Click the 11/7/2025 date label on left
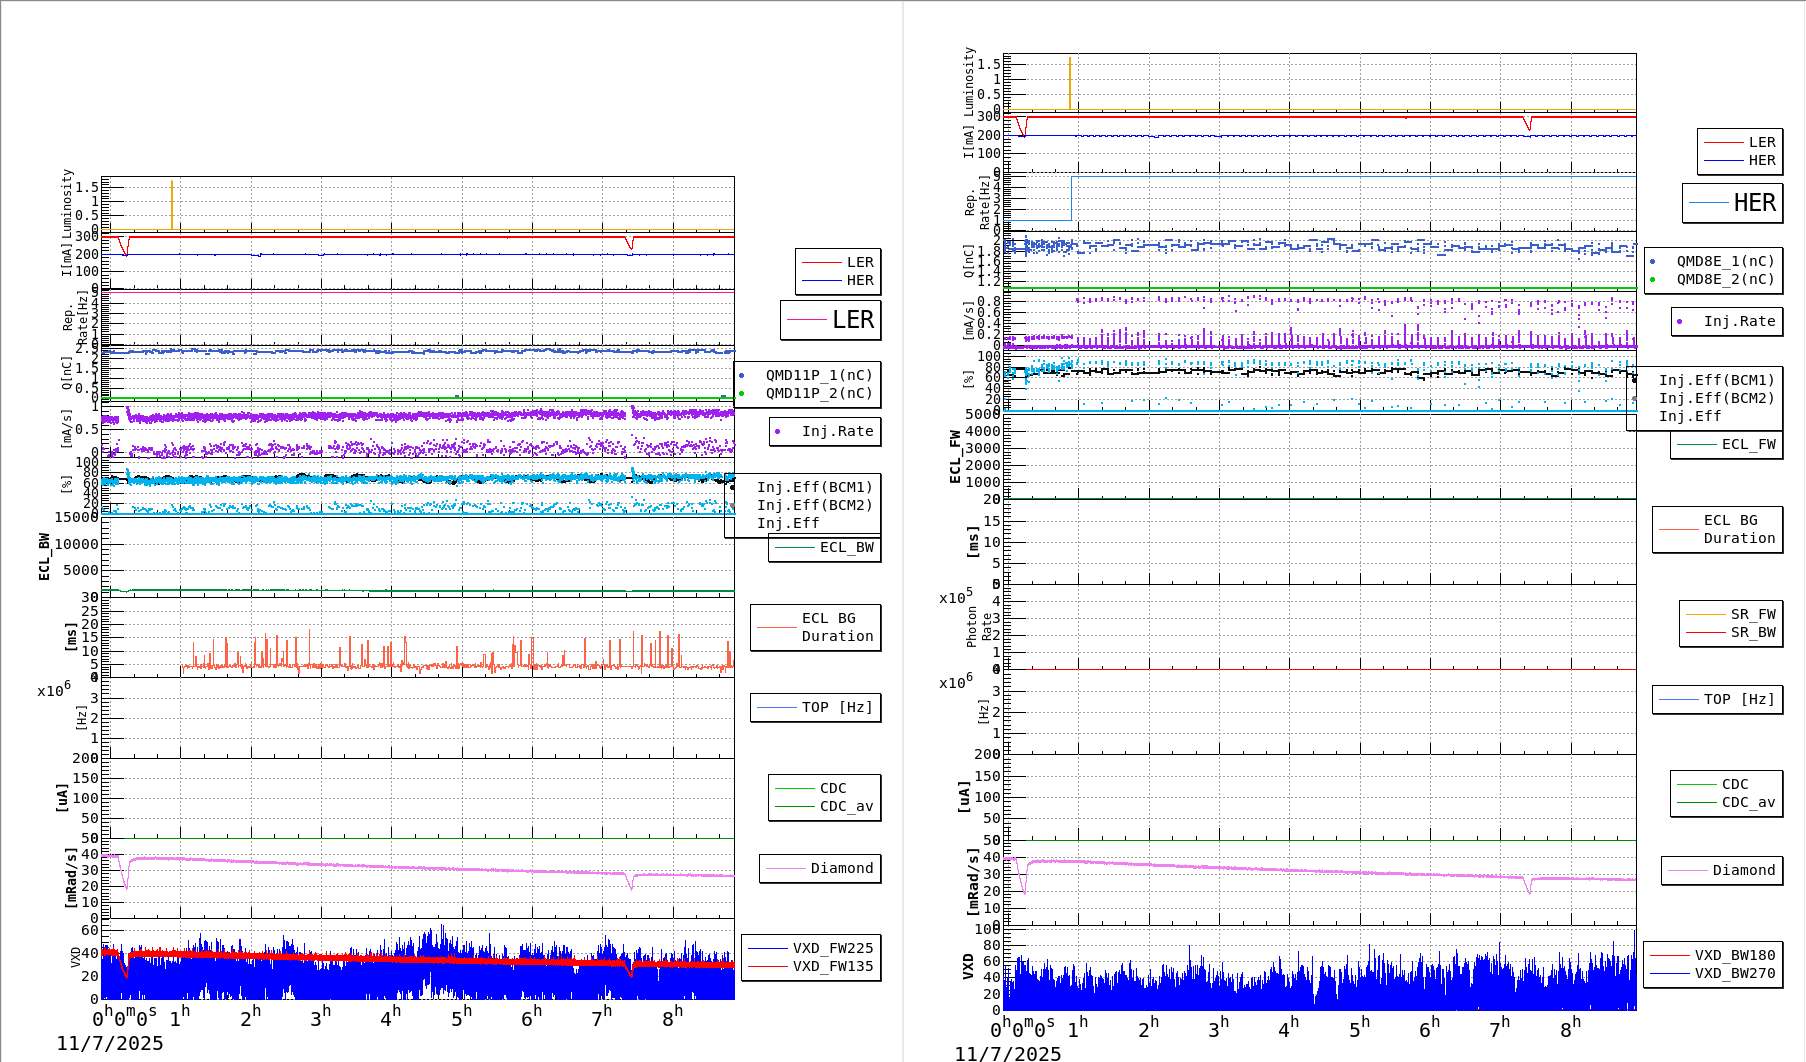Viewport: 1806px width, 1062px height. coord(110,1043)
